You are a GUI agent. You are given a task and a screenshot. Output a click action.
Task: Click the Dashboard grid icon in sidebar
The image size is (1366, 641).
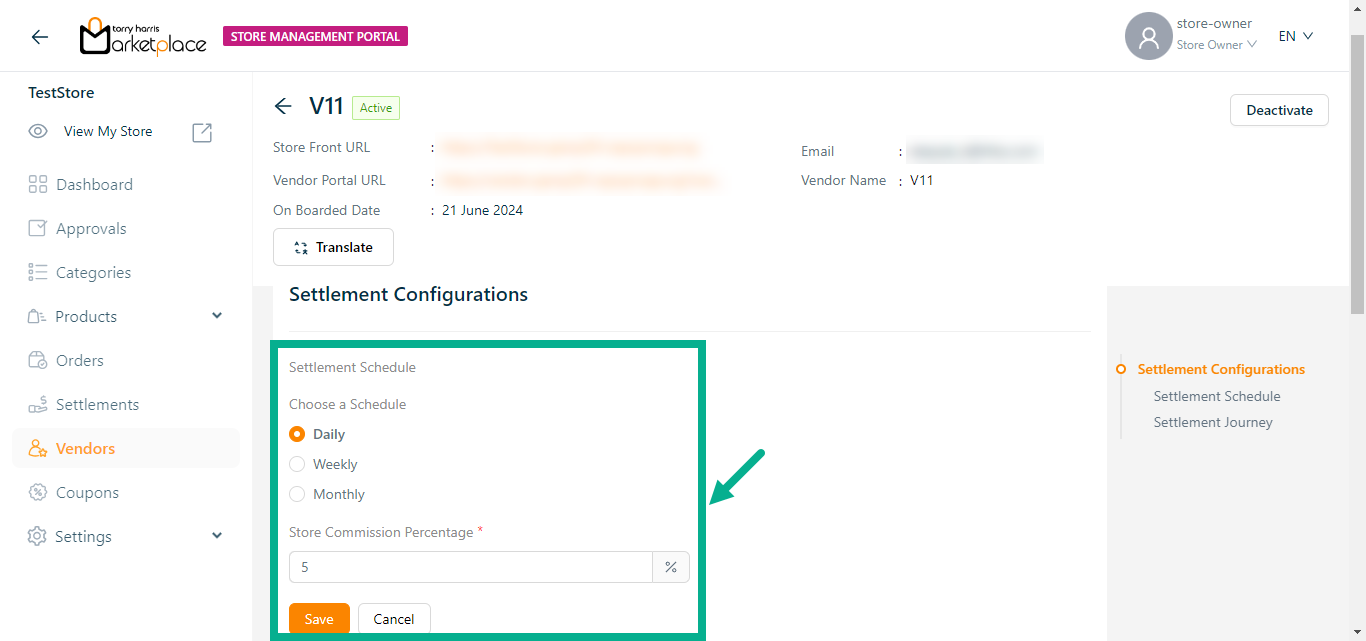[x=38, y=184]
